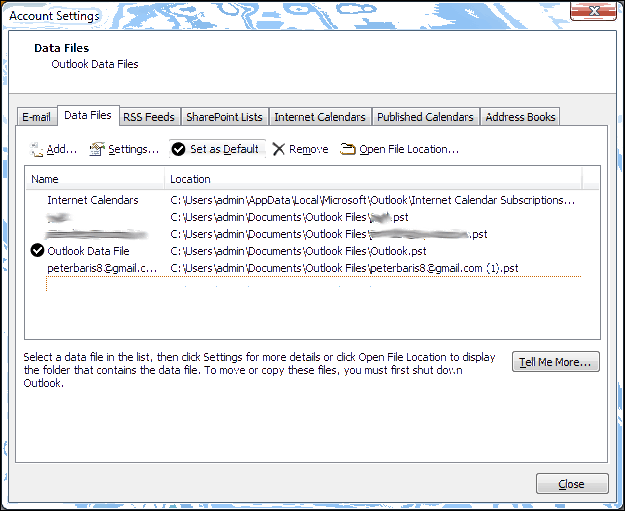Screen dimensions: 625x511
Task: Click the Set as Default checkmark icon
Action: pyautogui.click(x=178, y=149)
